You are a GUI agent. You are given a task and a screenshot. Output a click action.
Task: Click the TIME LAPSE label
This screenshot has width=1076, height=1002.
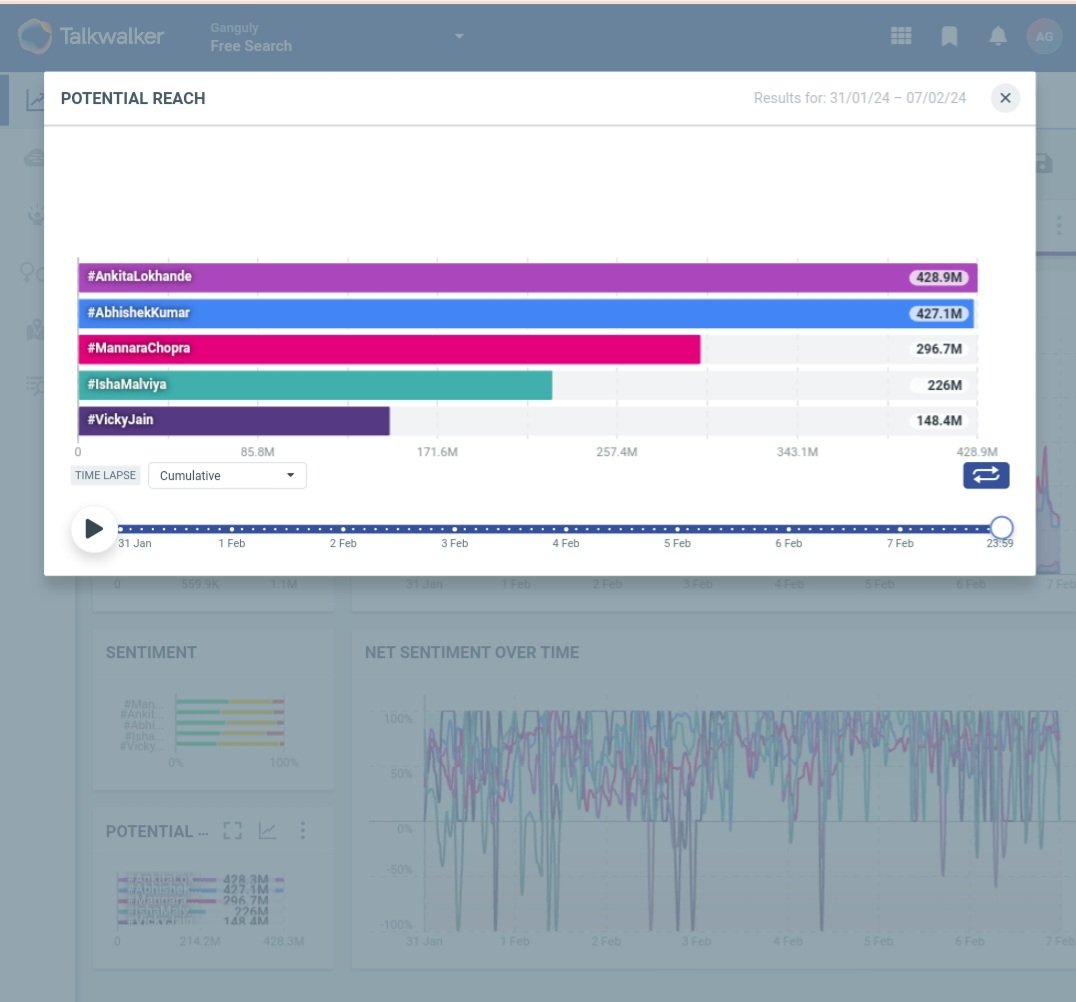point(105,476)
